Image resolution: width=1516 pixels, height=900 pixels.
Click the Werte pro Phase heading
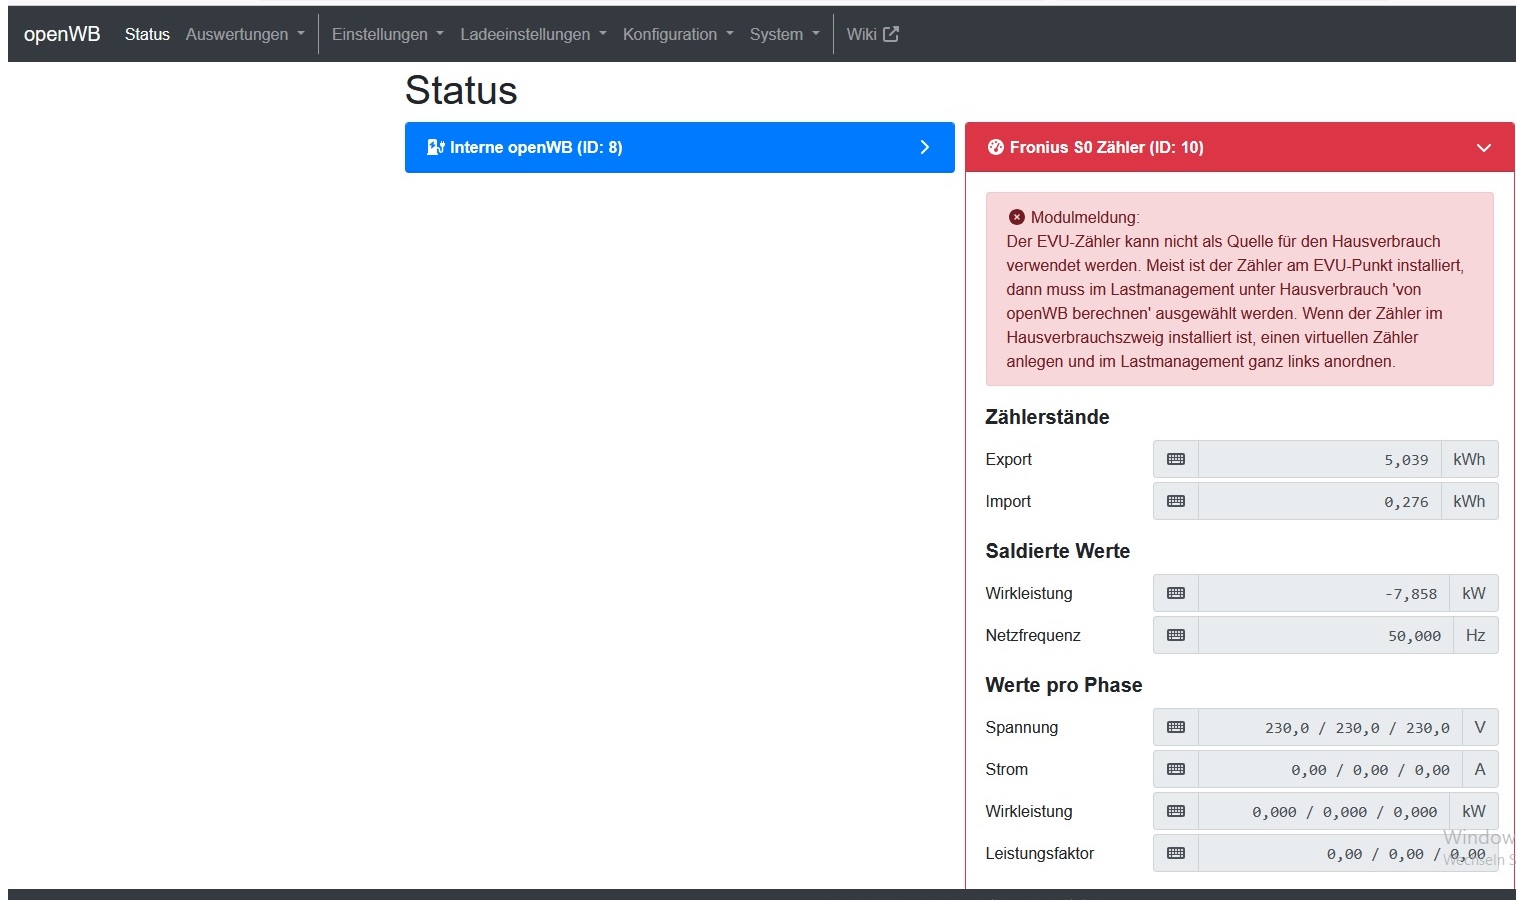(x=1063, y=685)
